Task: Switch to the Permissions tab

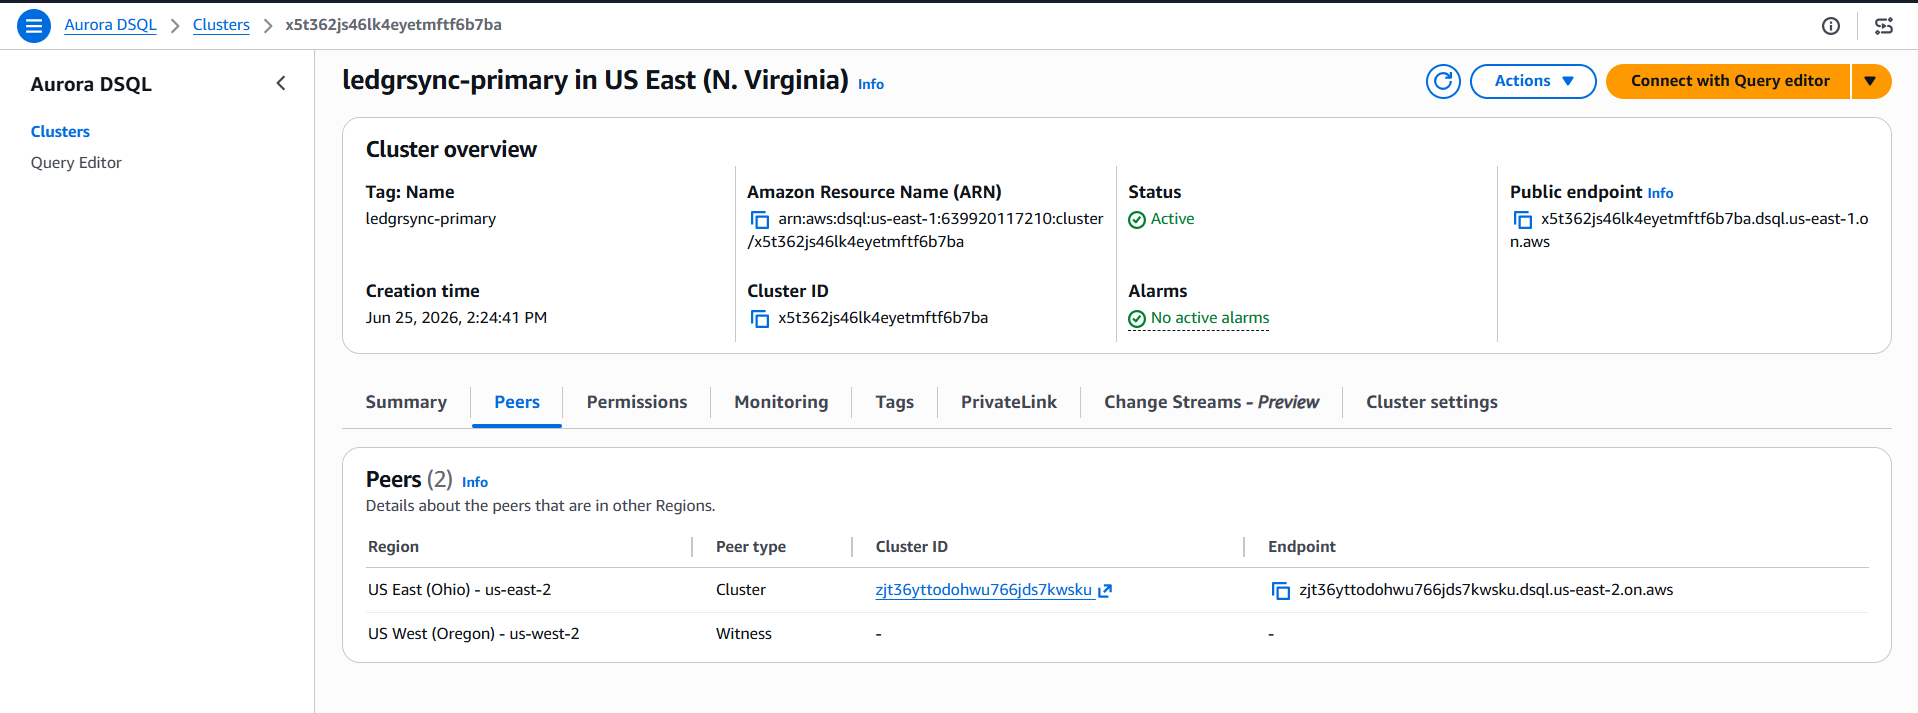Action: 637,402
